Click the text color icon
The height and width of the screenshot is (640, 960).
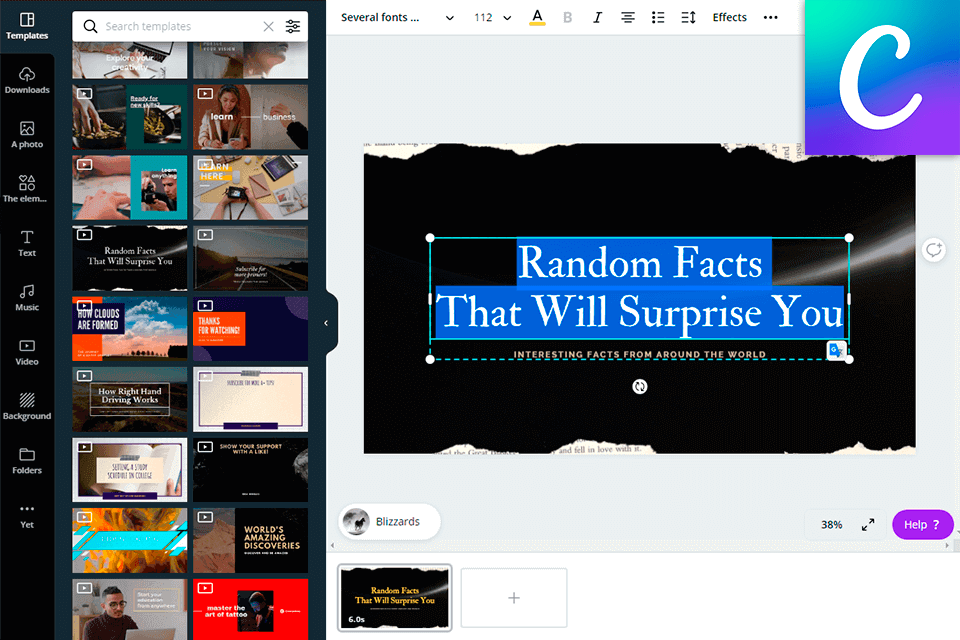[537, 17]
